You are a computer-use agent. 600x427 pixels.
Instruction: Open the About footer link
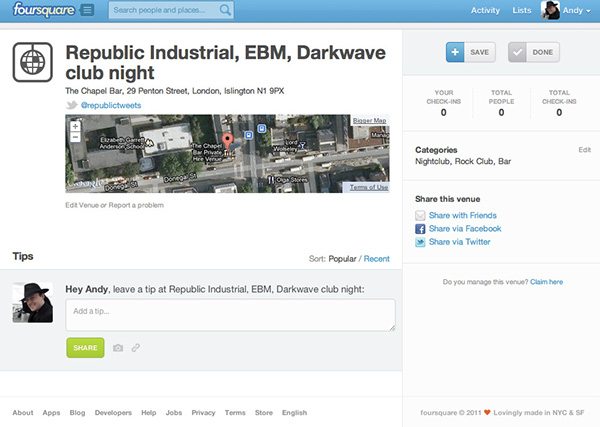pyautogui.click(x=23, y=413)
